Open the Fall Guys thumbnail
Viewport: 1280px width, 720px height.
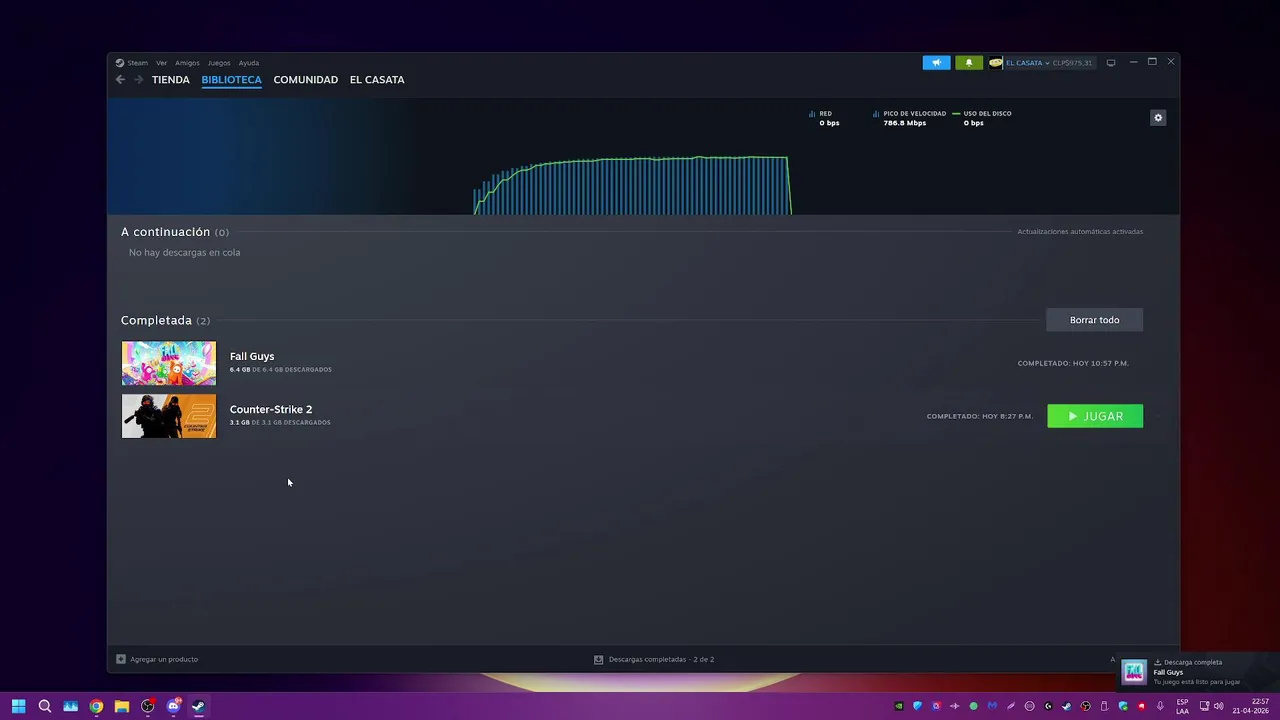168,363
